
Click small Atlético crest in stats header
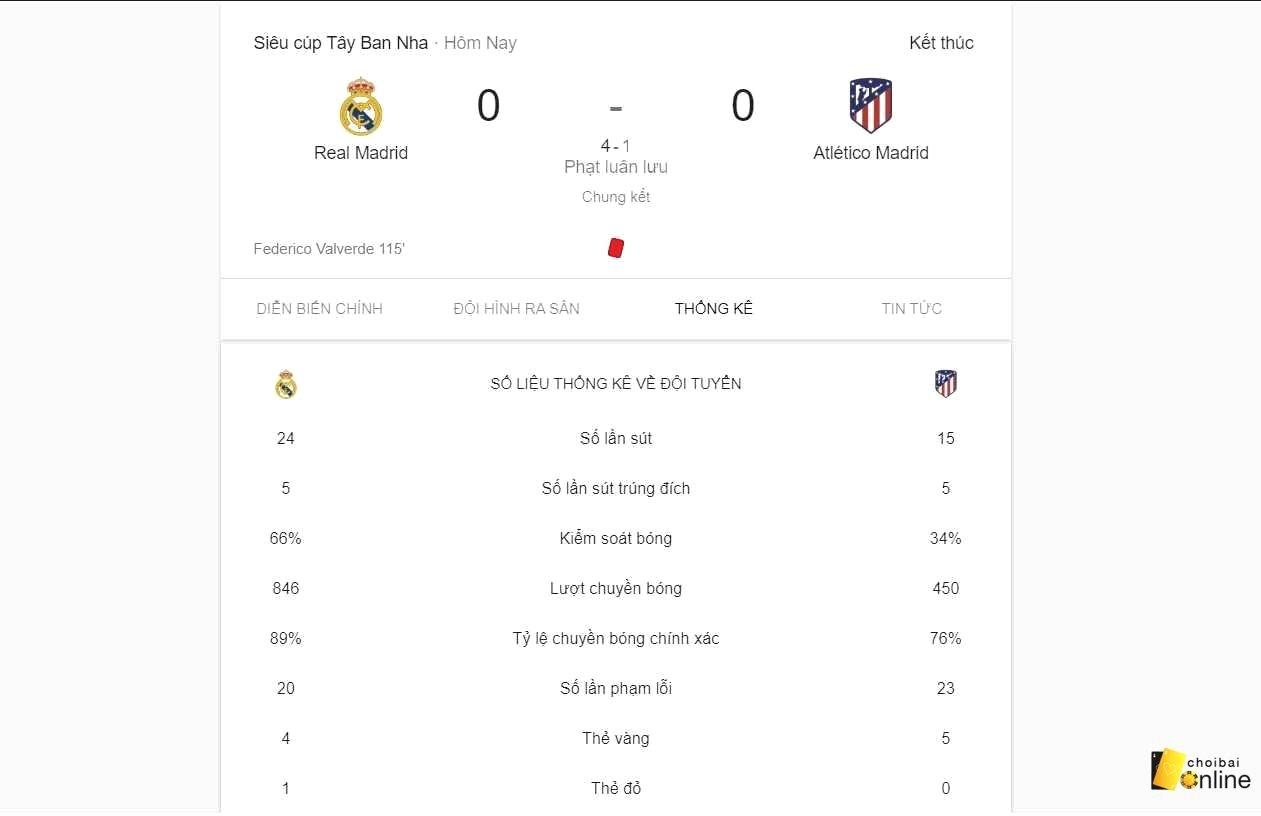coord(946,384)
